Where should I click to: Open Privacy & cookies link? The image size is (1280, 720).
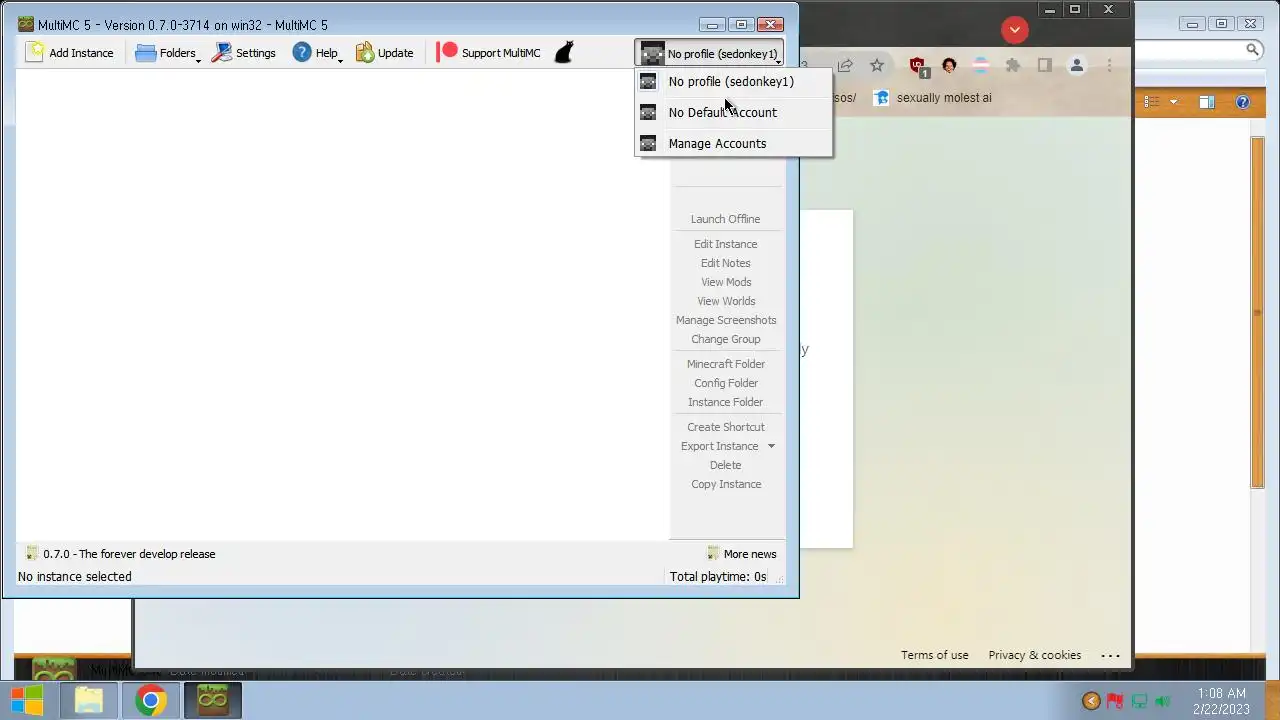[1034, 655]
